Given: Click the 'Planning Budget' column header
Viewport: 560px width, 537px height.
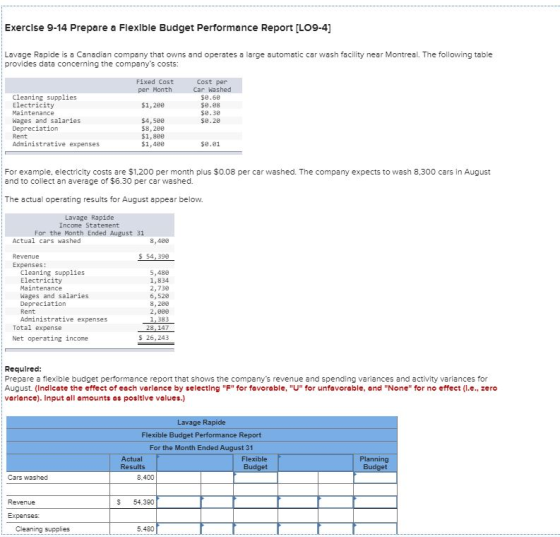Looking at the screenshot, I should pos(374,463).
